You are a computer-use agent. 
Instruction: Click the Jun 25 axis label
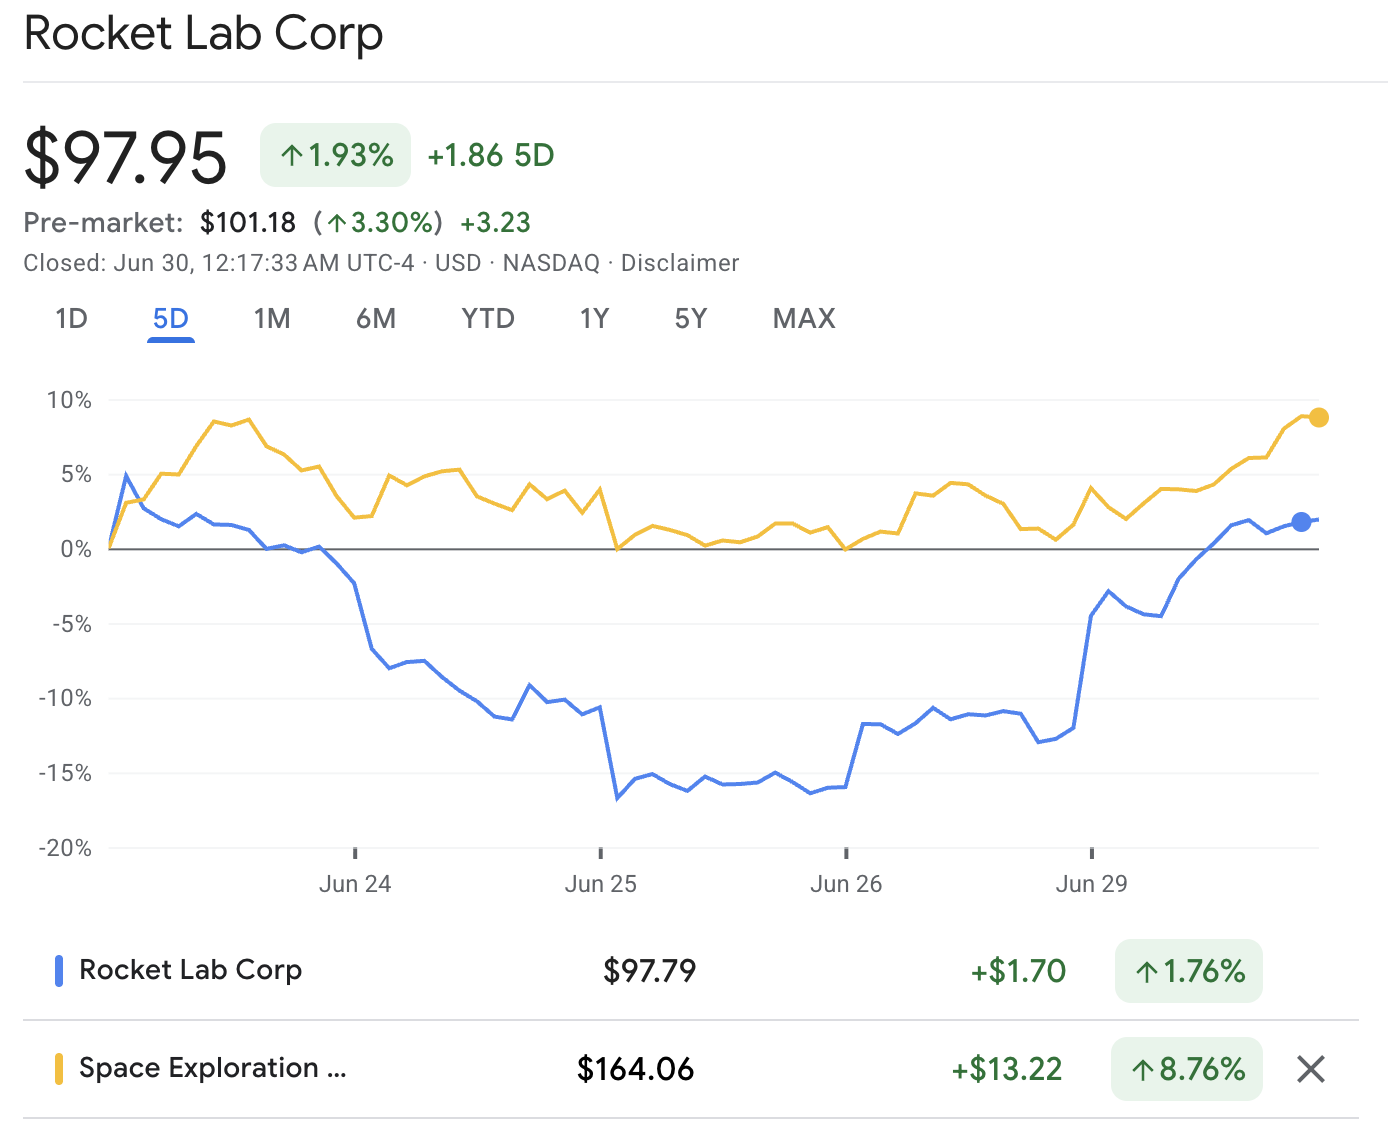(601, 884)
